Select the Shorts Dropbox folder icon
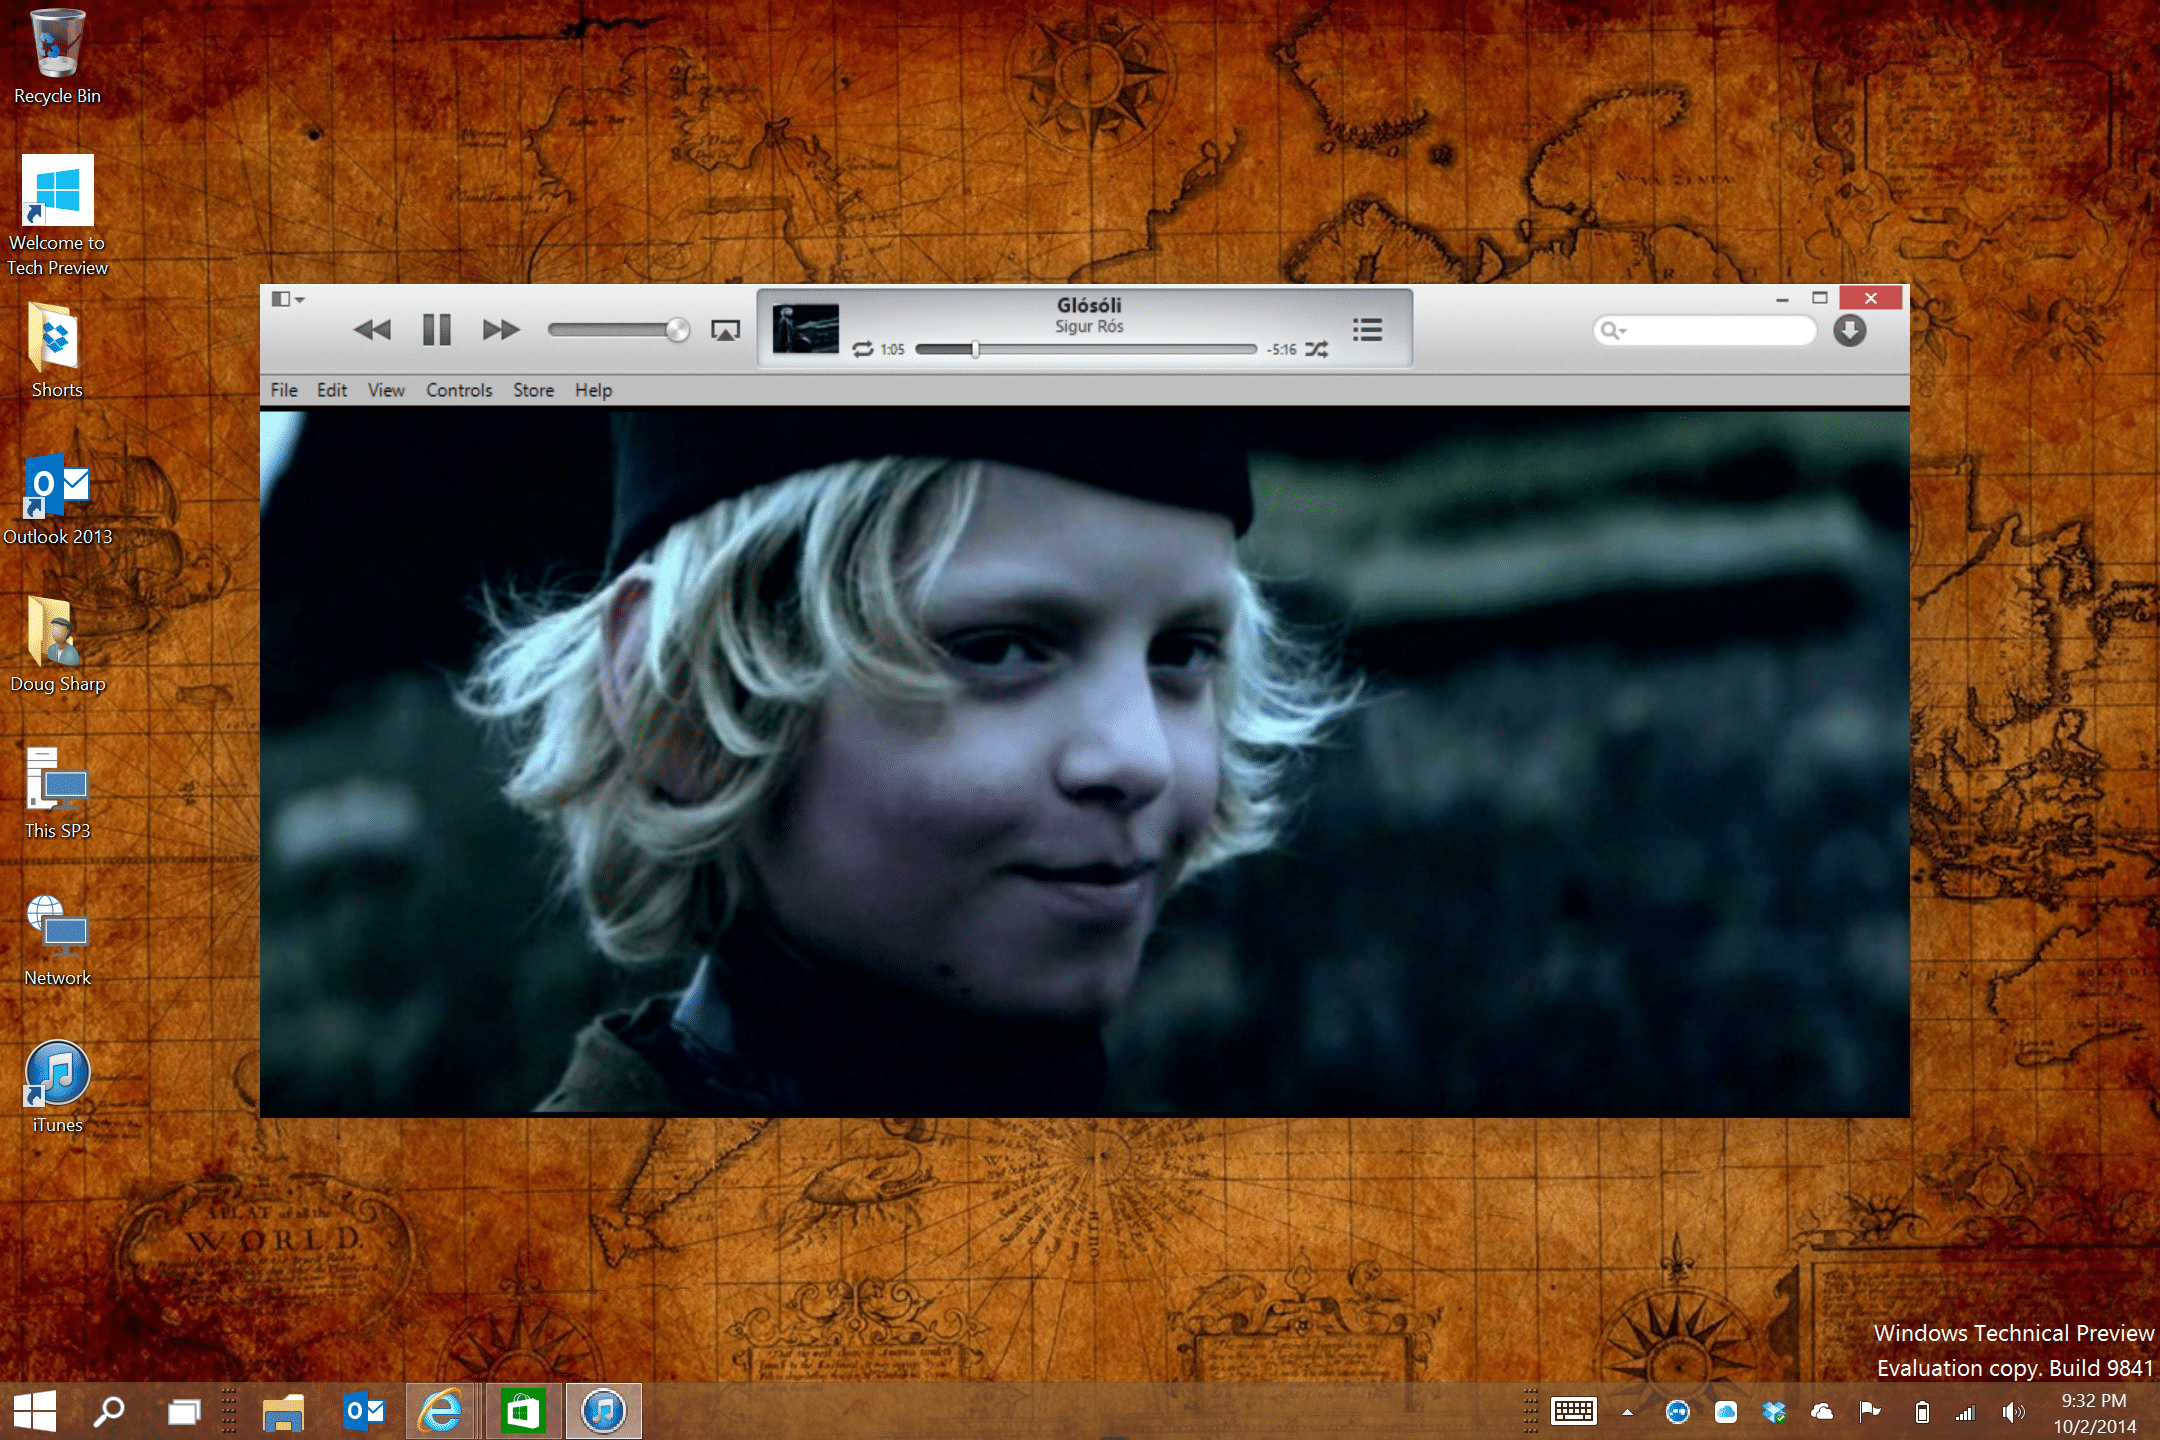 pyautogui.click(x=57, y=350)
